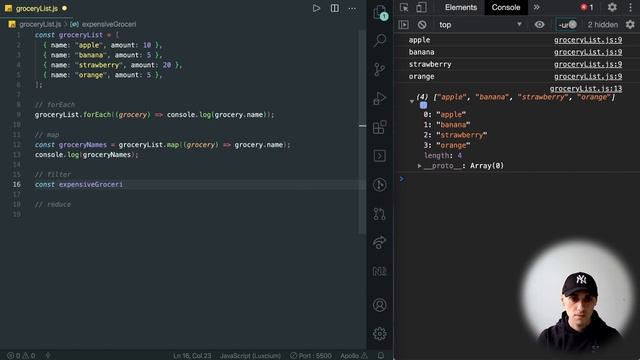Open the pull requests icon in activity bar
The width and height of the screenshot is (640, 360).
380,214
